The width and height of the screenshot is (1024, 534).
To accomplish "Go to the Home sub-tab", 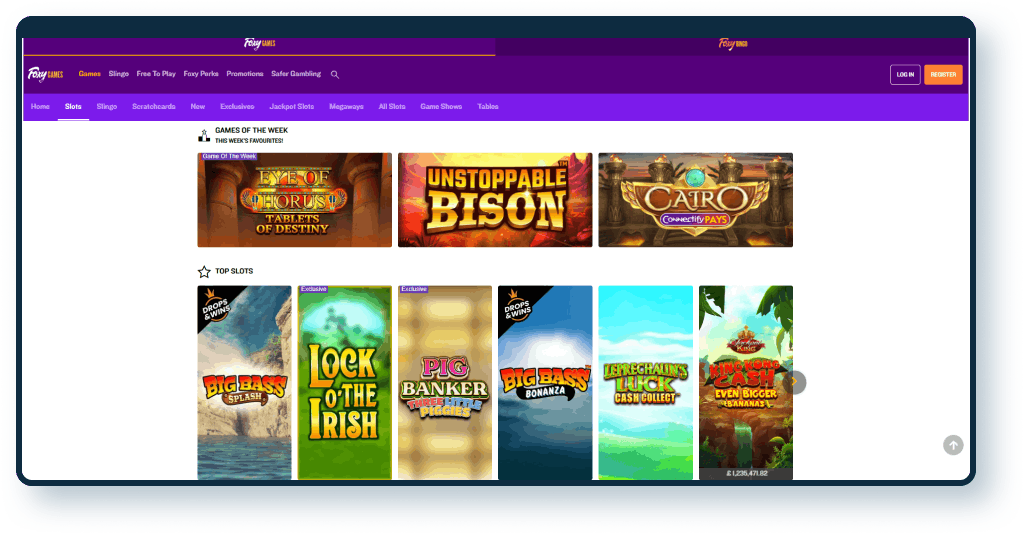I will tap(40, 106).
